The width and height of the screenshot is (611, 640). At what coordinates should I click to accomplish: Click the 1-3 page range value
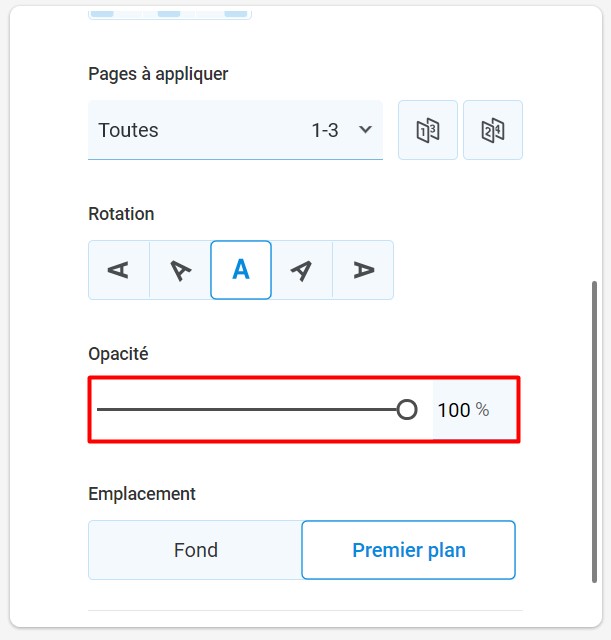coord(325,131)
